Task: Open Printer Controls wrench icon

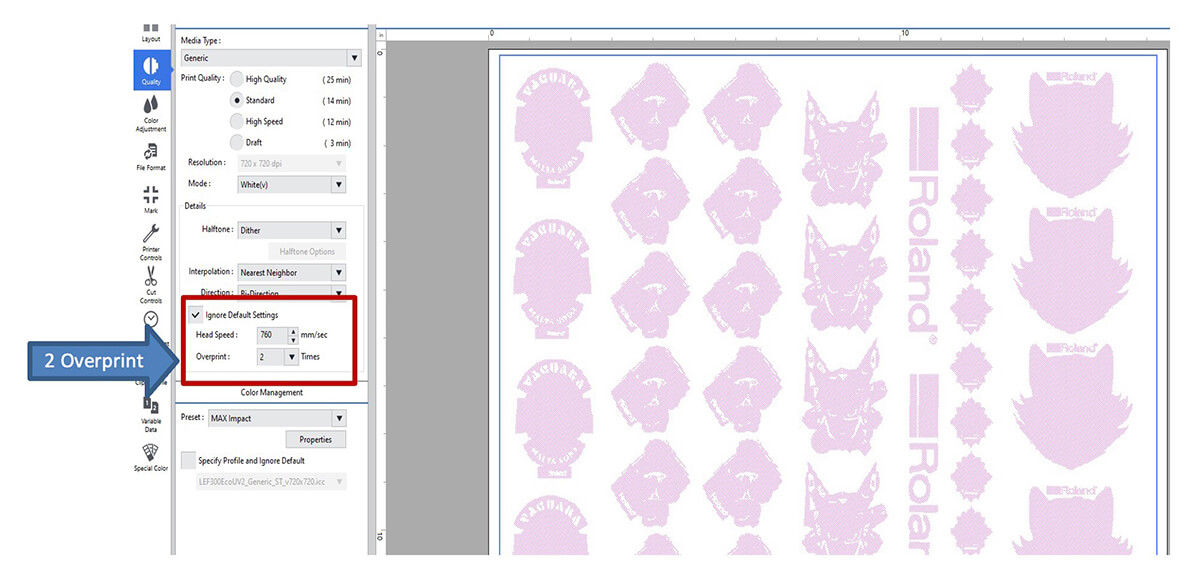Action: coord(150,242)
